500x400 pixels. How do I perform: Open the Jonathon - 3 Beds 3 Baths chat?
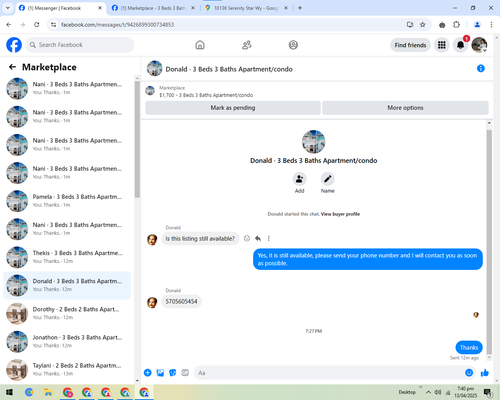pyautogui.click(x=67, y=341)
